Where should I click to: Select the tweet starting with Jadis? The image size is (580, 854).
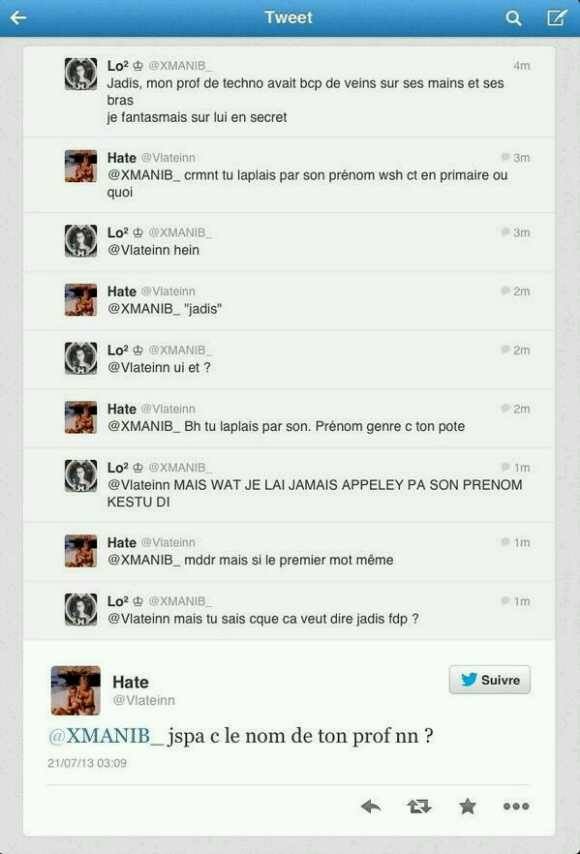coord(289,92)
